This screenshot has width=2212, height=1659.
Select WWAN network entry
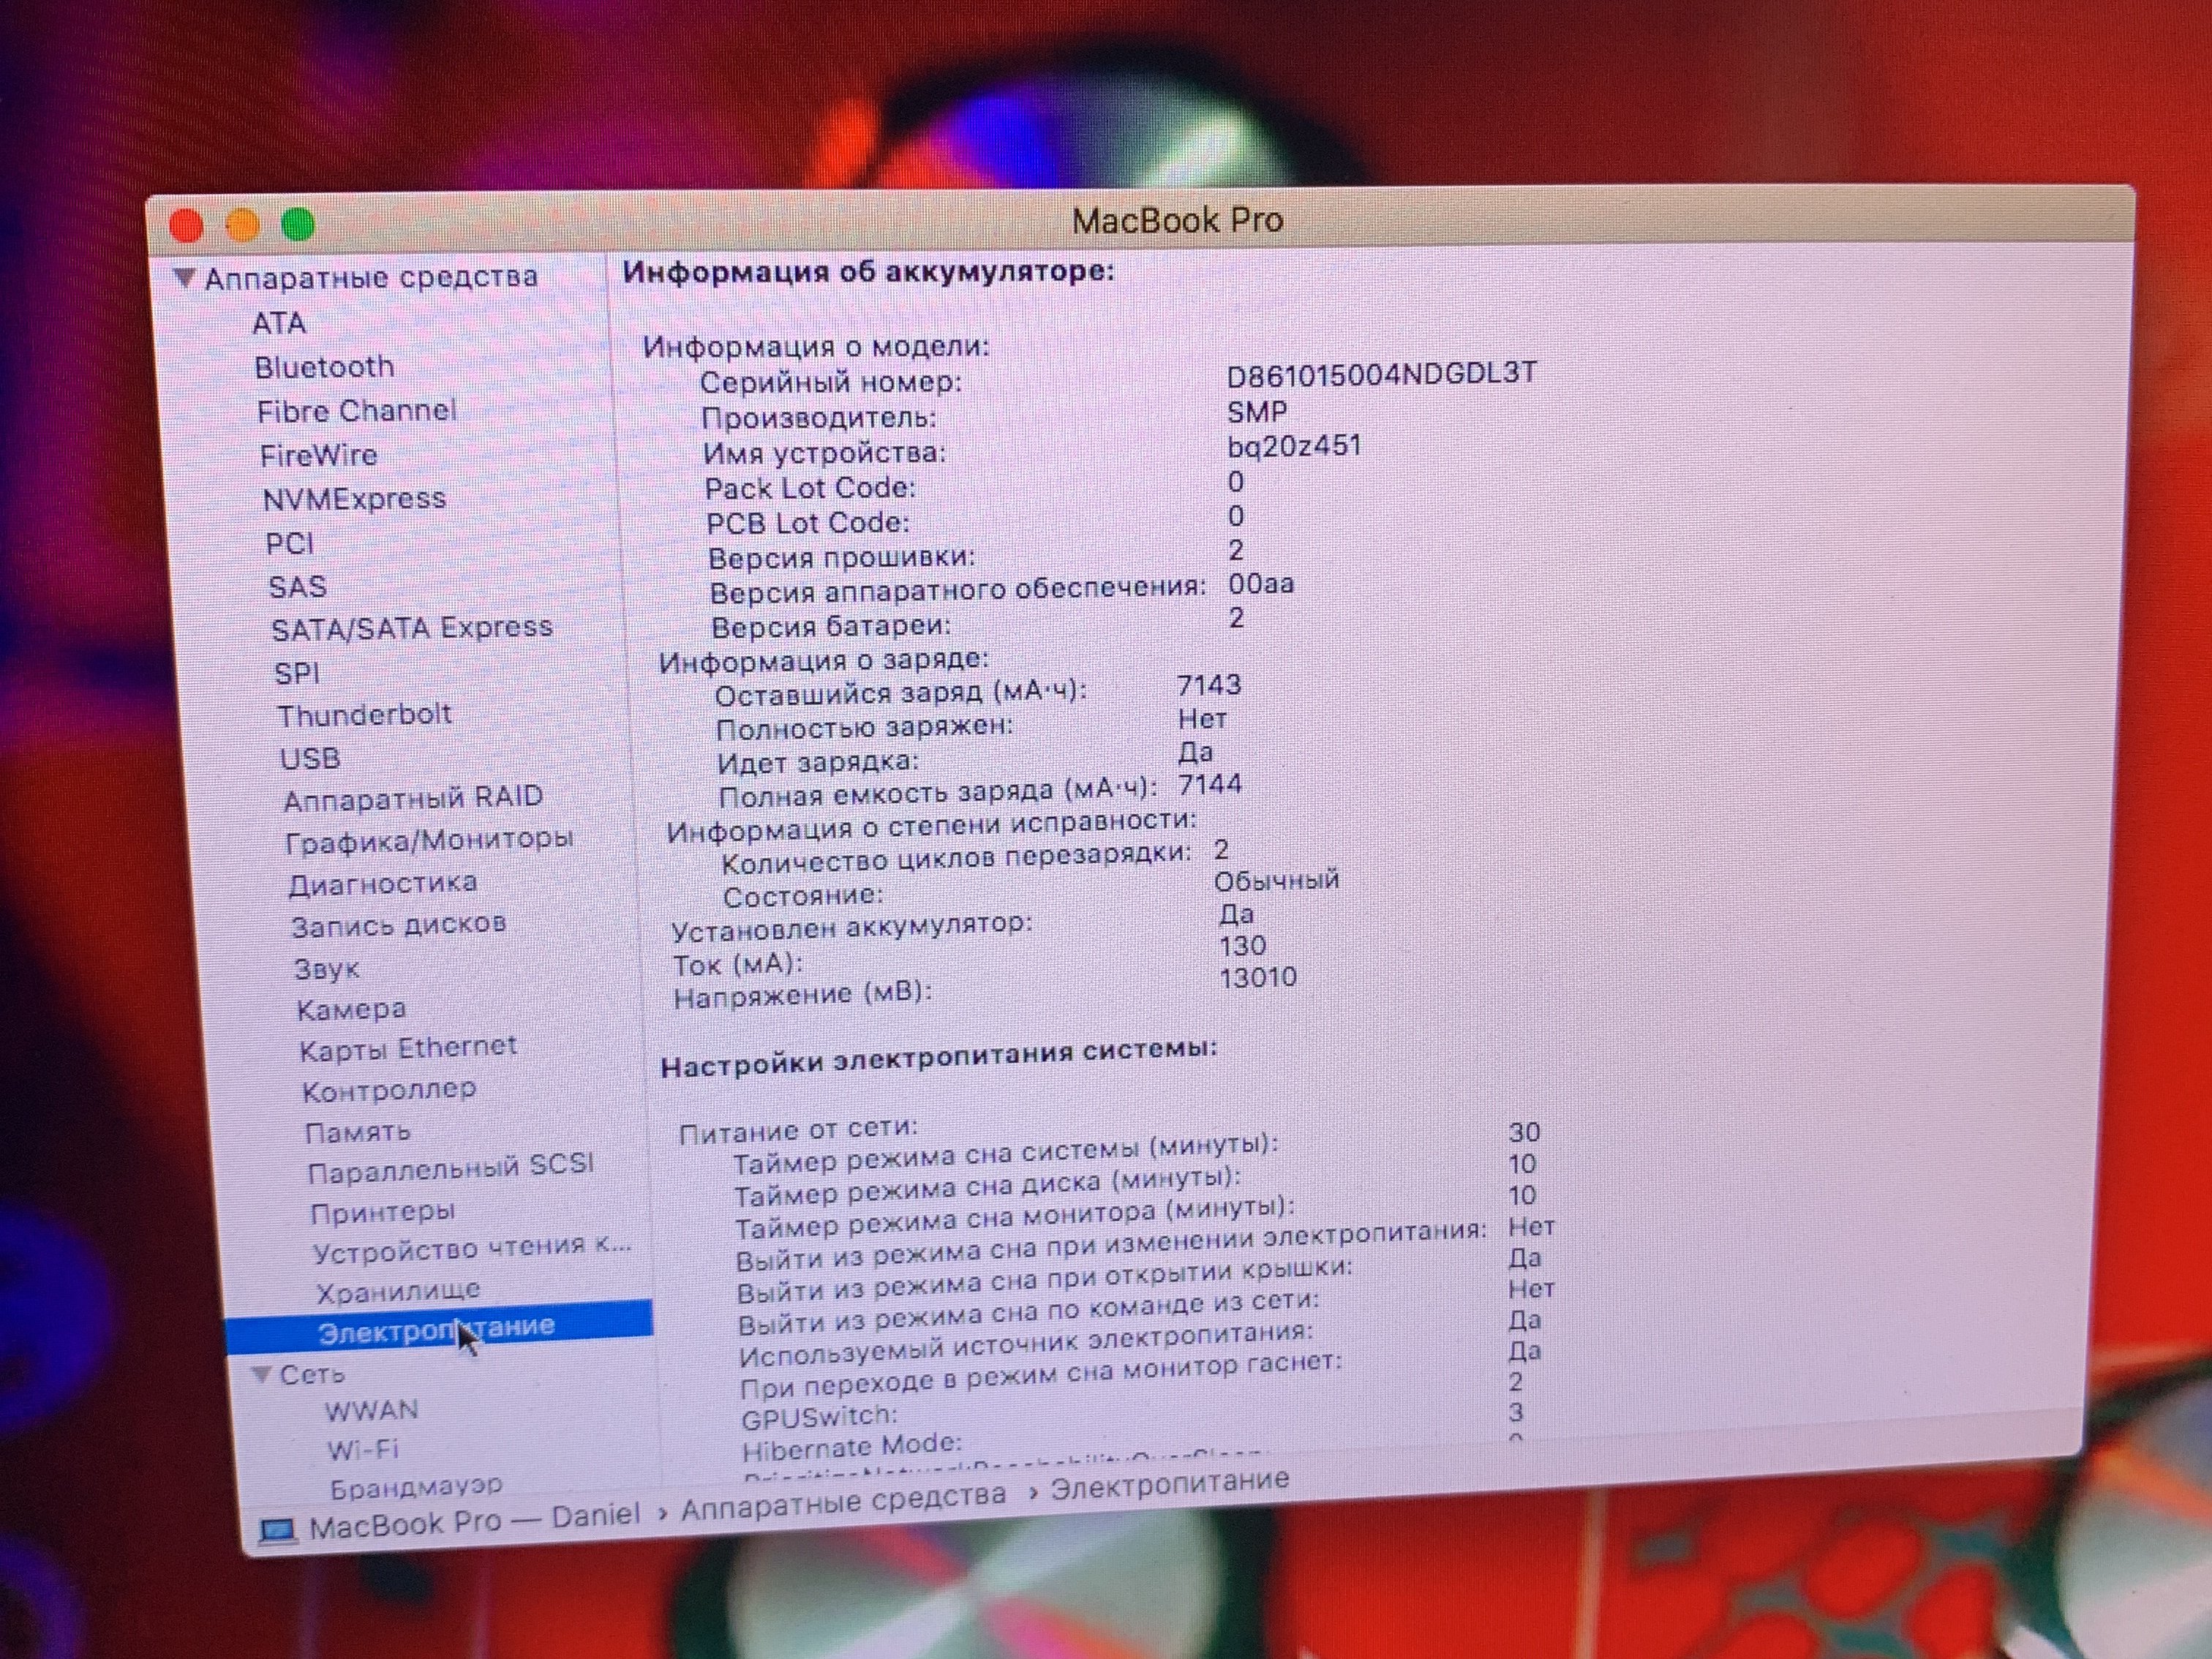[x=371, y=1410]
